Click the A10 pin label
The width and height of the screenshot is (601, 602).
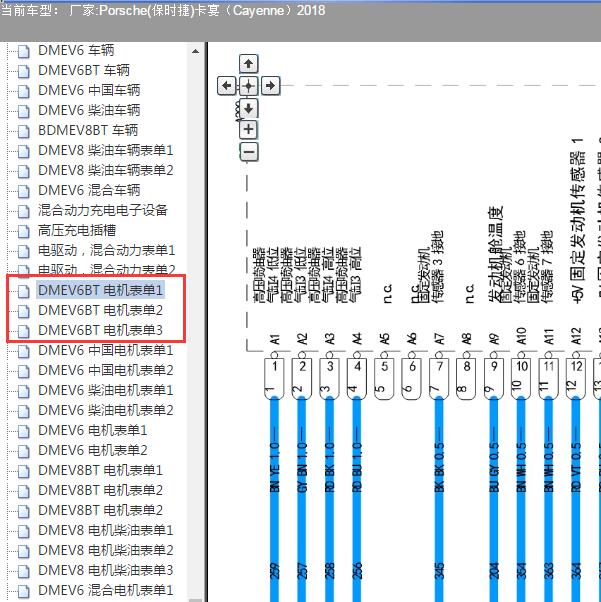click(521, 336)
